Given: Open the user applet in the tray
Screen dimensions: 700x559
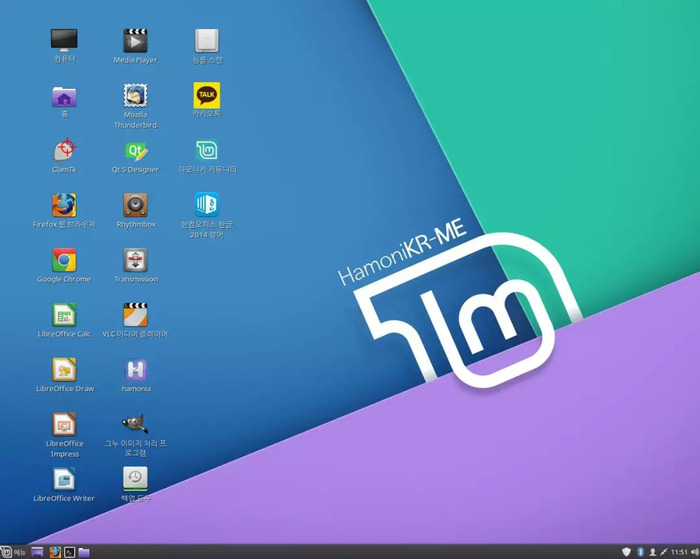Looking at the screenshot, I should (x=652, y=552).
